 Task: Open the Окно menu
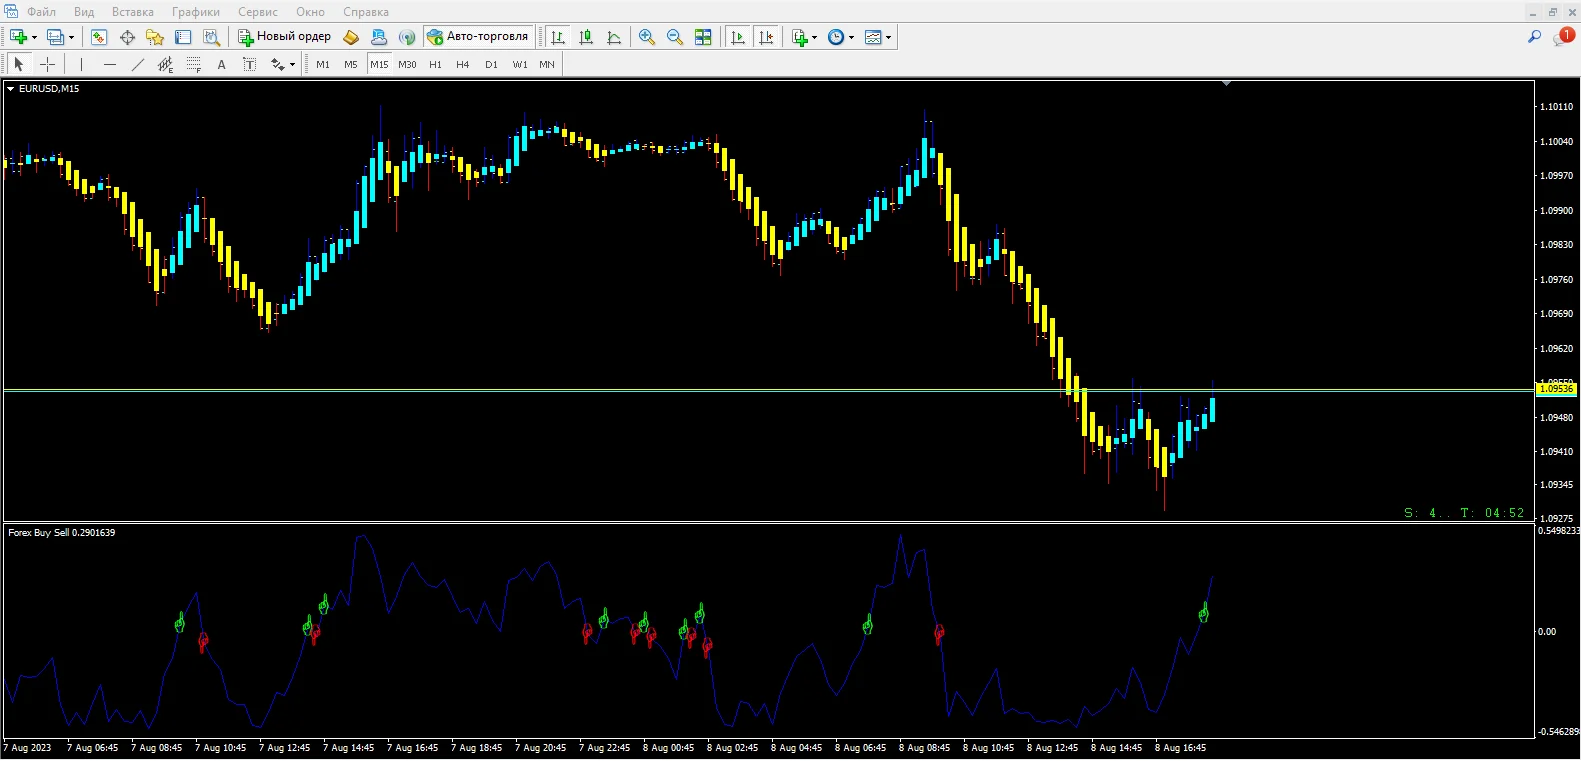point(310,12)
